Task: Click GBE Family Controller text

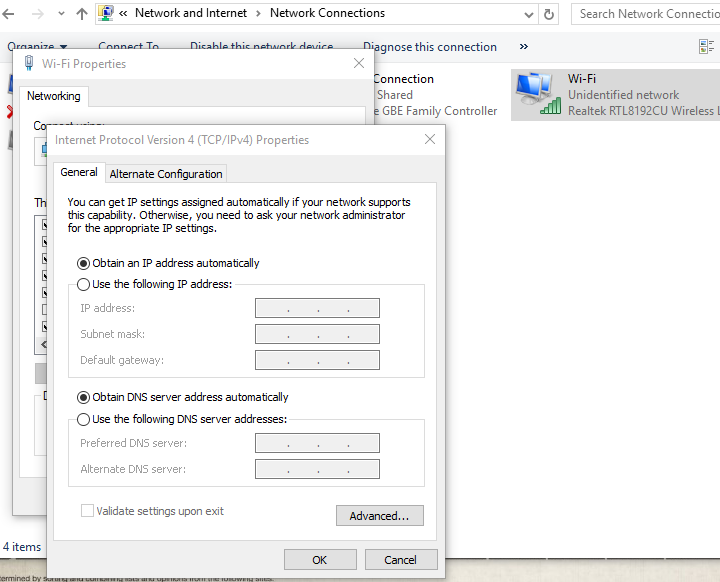Action: pyautogui.click(x=439, y=111)
